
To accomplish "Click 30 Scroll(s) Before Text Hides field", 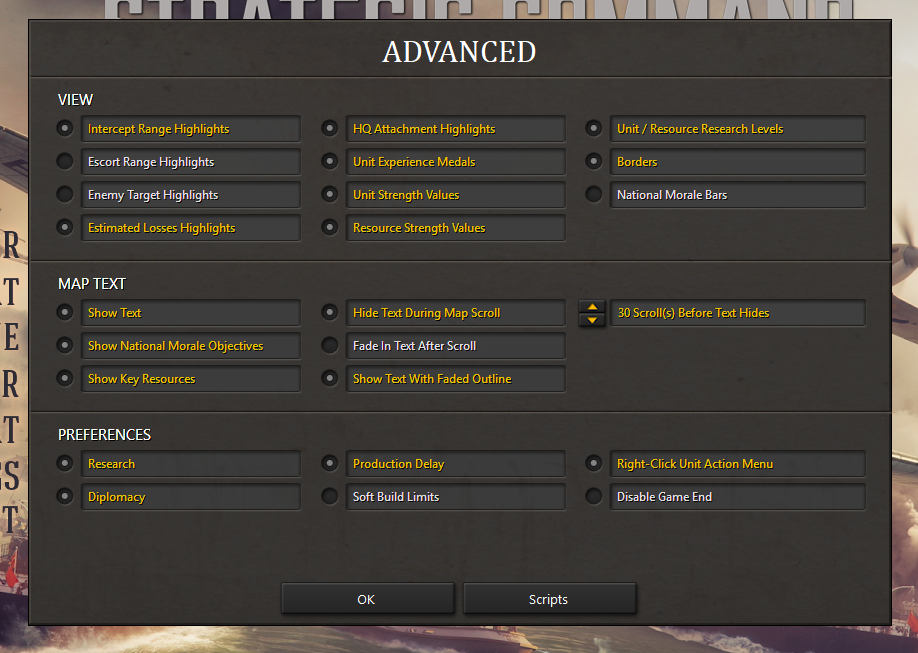I will pyautogui.click(x=738, y=313).
